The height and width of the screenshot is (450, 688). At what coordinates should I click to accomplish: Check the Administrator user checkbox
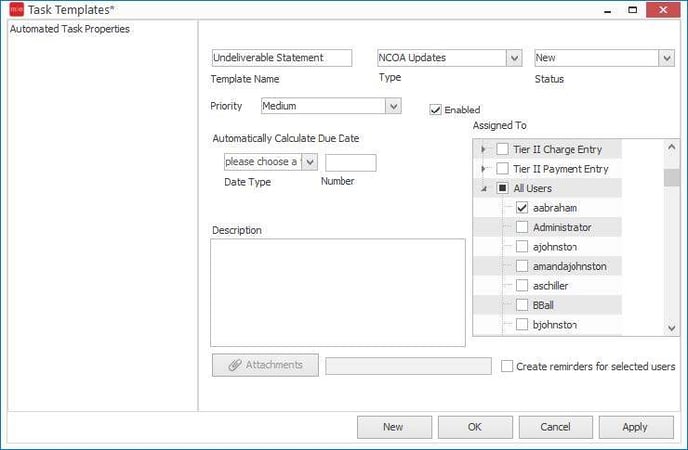click(522, 227)
